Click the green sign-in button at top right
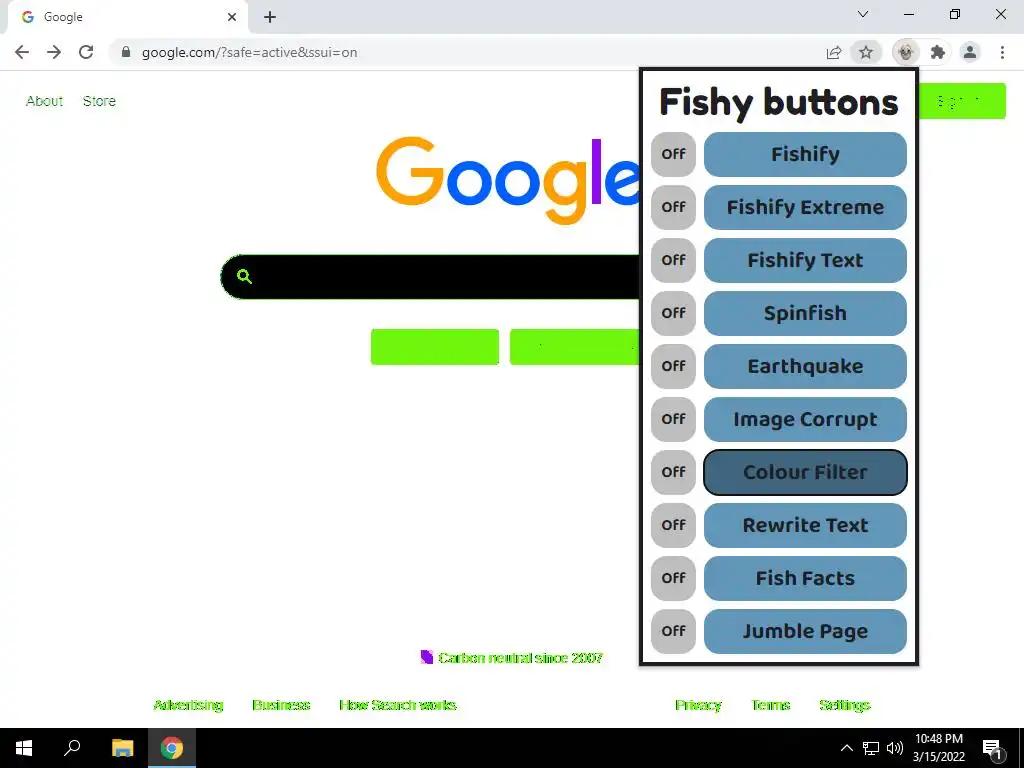 tap(962, 101)
